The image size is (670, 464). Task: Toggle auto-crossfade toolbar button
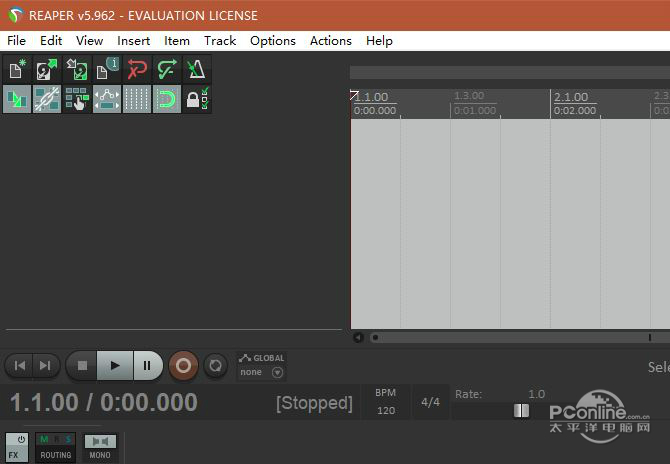pyautogui.click(x=17, y=99)
